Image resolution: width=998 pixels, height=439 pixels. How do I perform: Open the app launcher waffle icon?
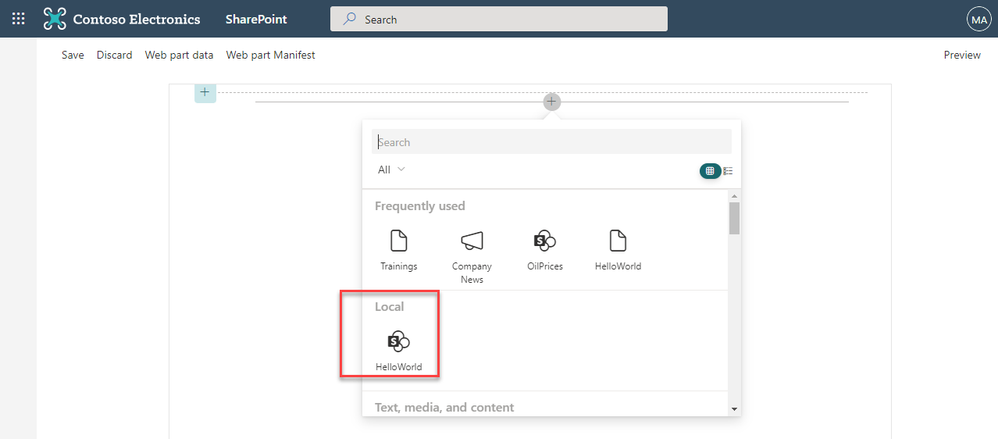coord(18,19)
